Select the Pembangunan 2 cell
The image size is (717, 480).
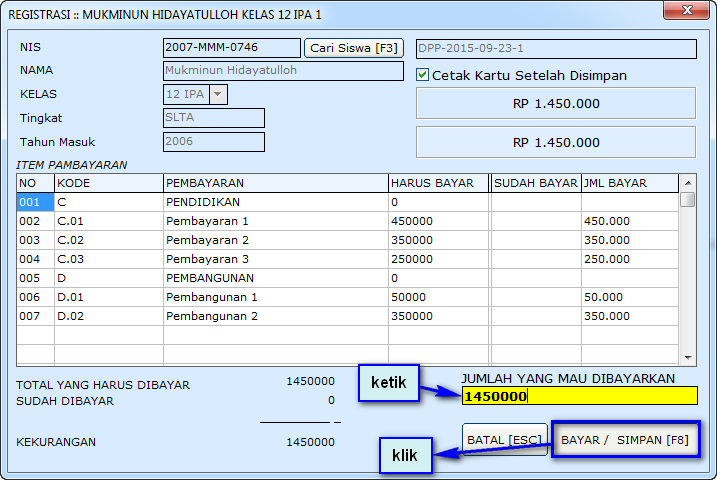click(276, 316)
